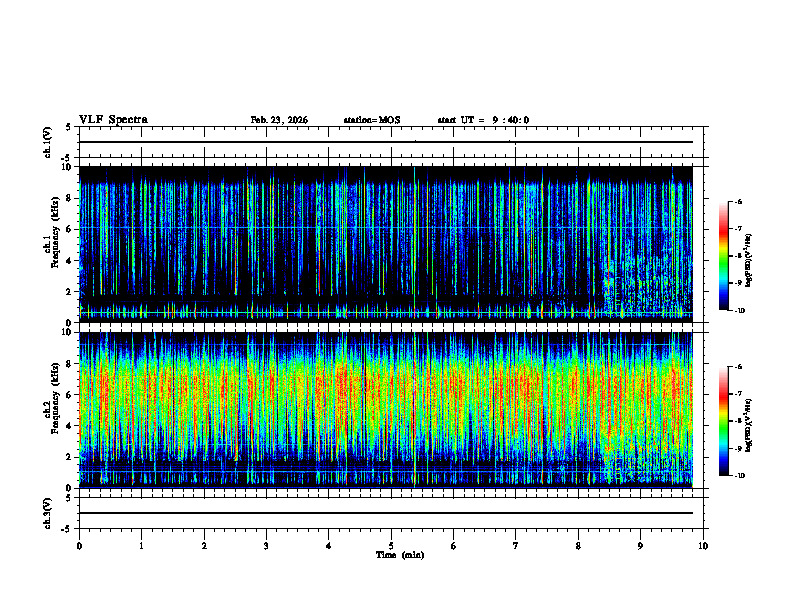The height and width of the screenshot is (612, 792).
Task: Click the "station=MOS" header label
Action: point(372,120)
